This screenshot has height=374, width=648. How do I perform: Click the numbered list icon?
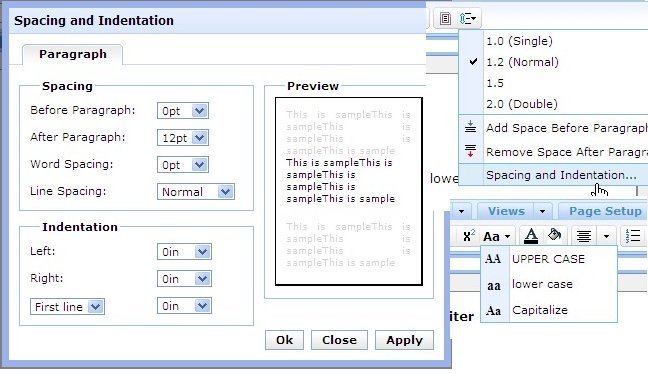click(x=633, y=236)
